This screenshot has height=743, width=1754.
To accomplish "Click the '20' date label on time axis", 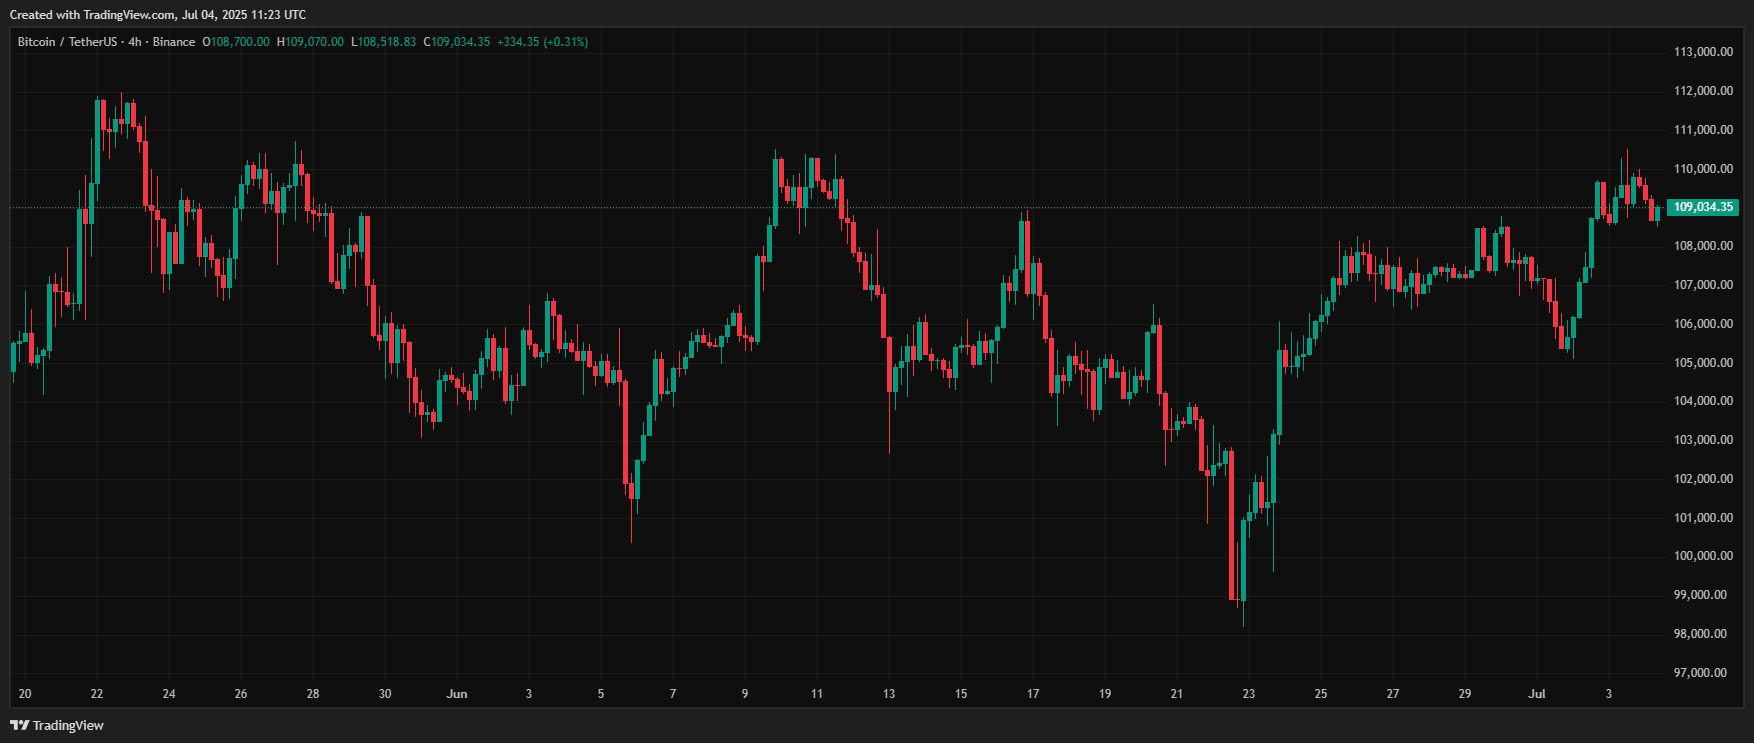I will 25,694.
